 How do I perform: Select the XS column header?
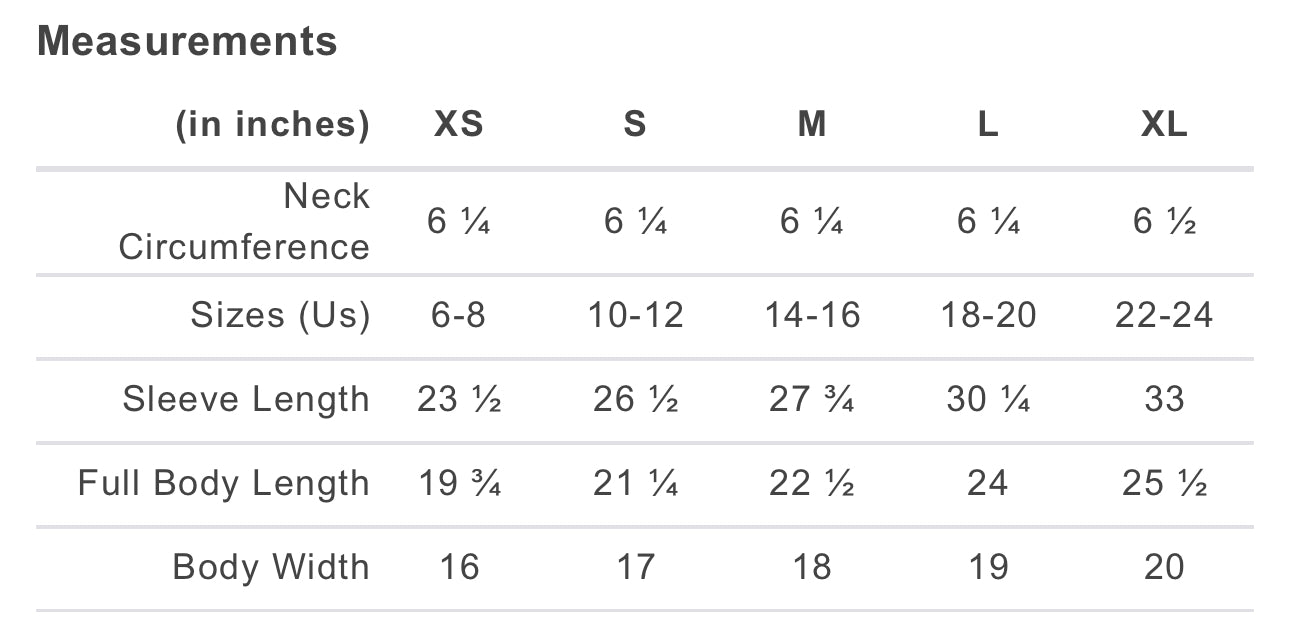coord(459,124)
